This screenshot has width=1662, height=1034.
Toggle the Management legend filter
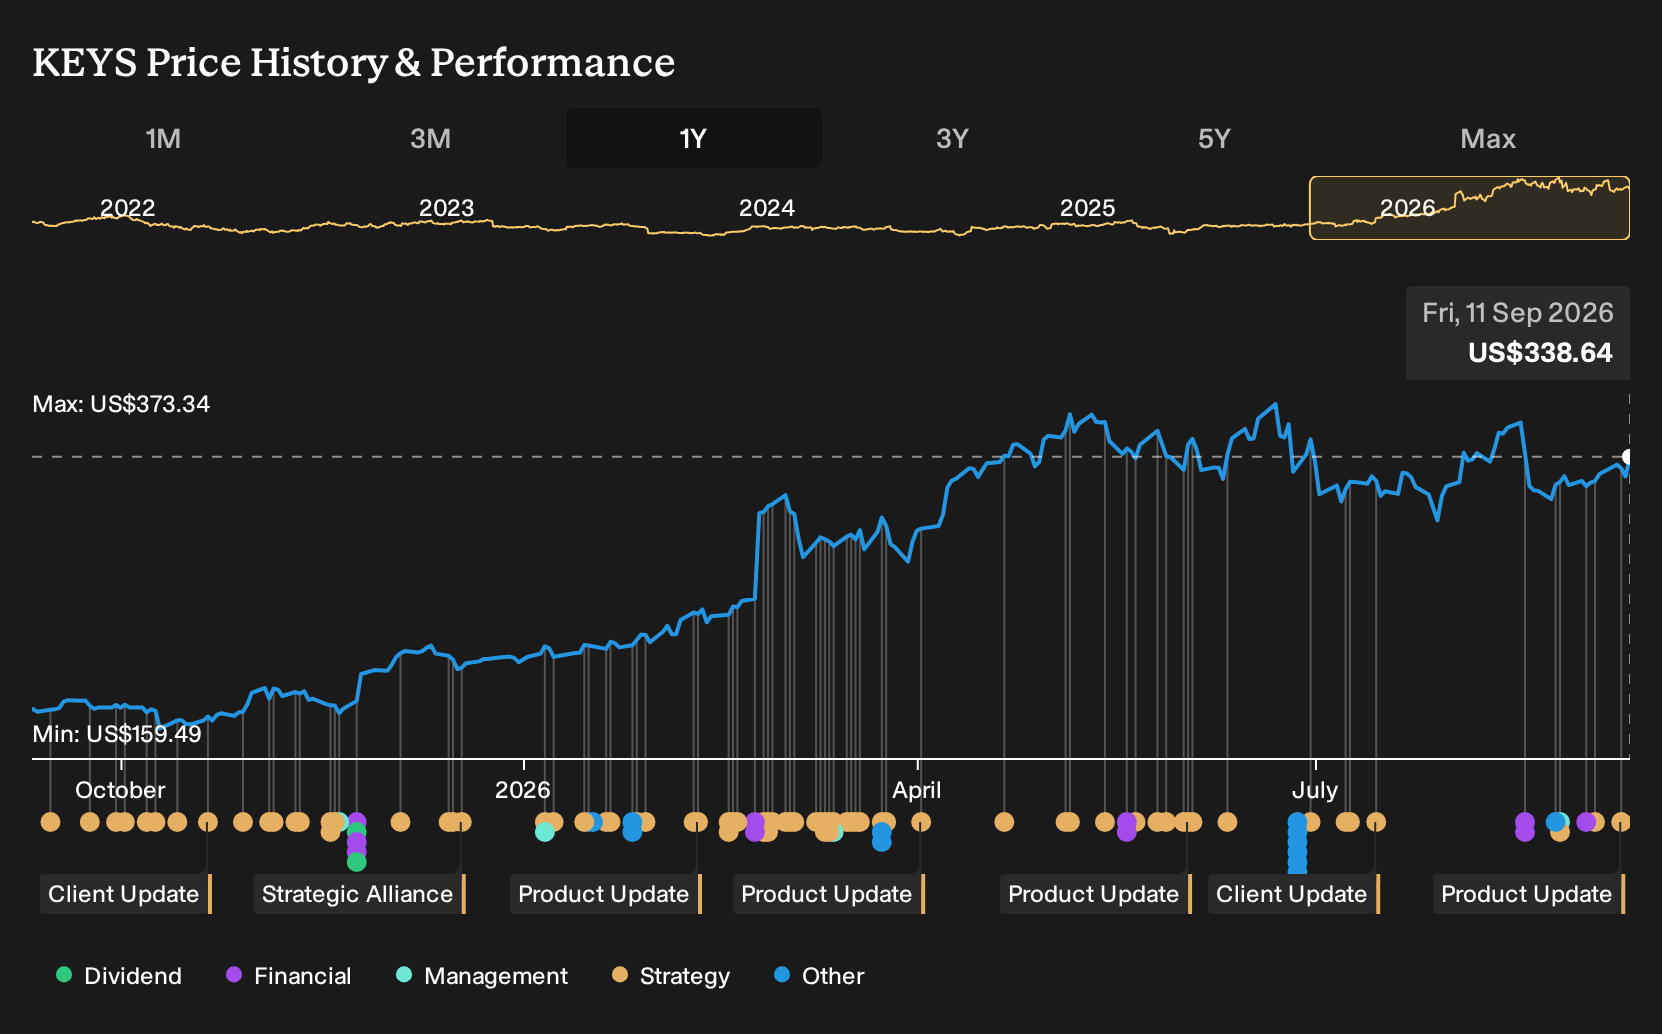pos(482,976)
